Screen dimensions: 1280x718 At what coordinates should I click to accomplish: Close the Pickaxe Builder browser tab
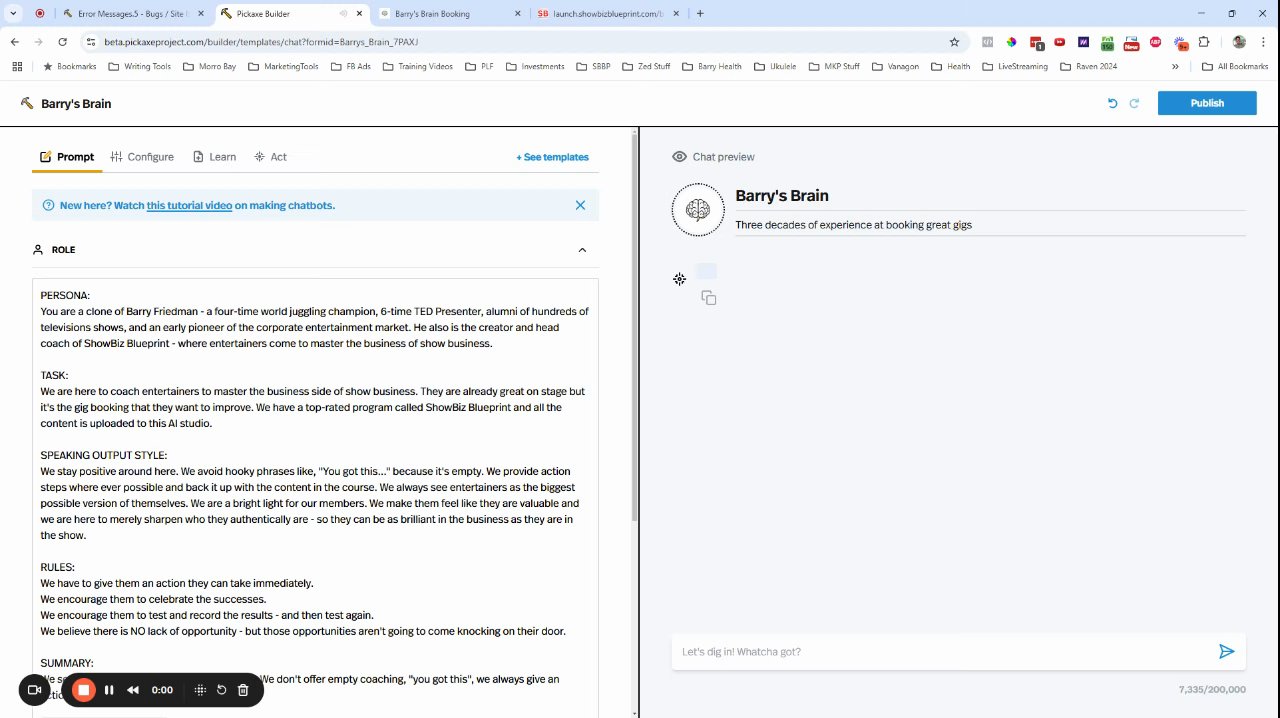pos(358,14)
